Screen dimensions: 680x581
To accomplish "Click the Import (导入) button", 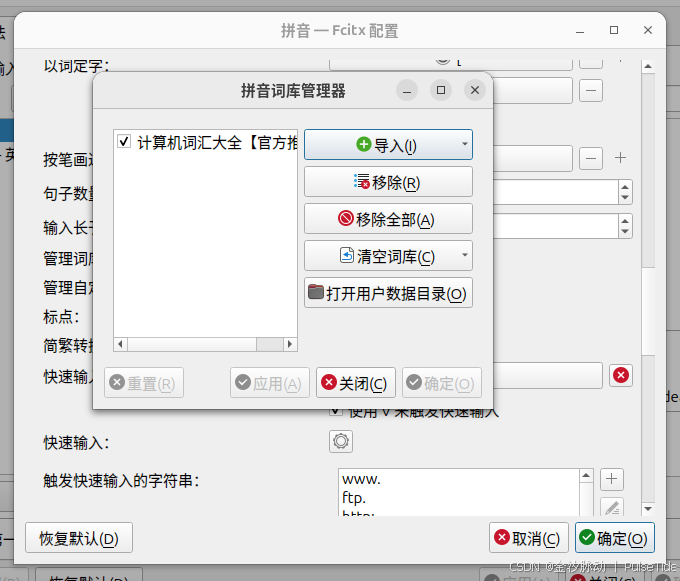I will 388,145.
